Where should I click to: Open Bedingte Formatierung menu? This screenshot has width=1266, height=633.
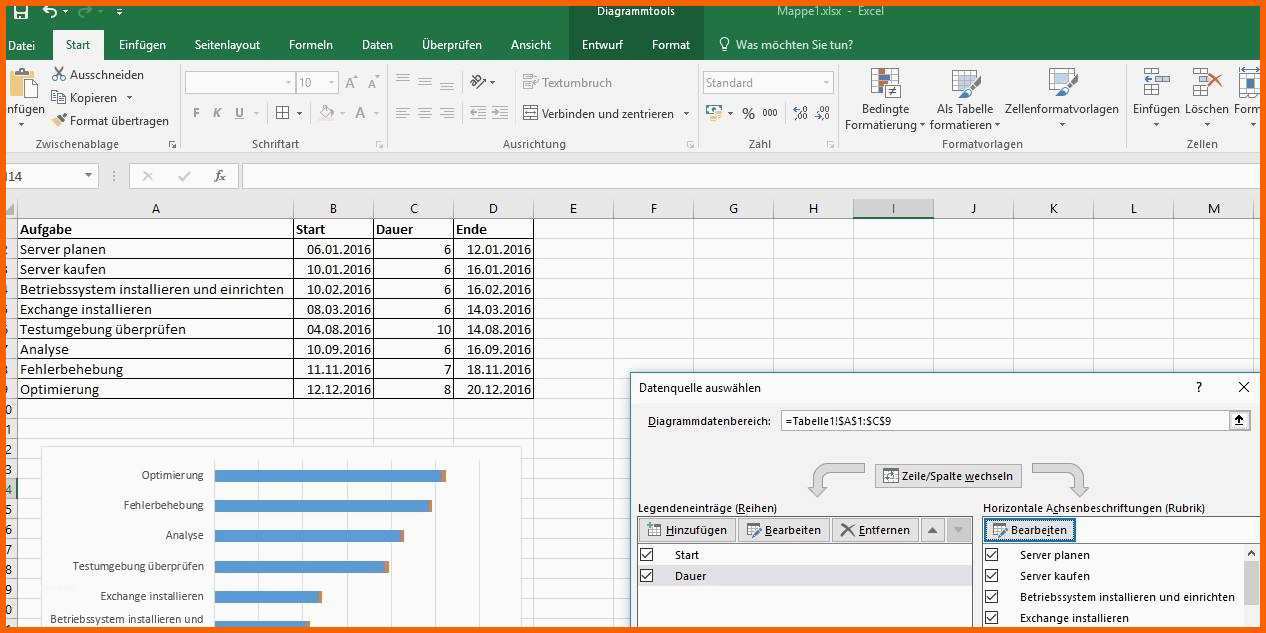coord(885,100)
